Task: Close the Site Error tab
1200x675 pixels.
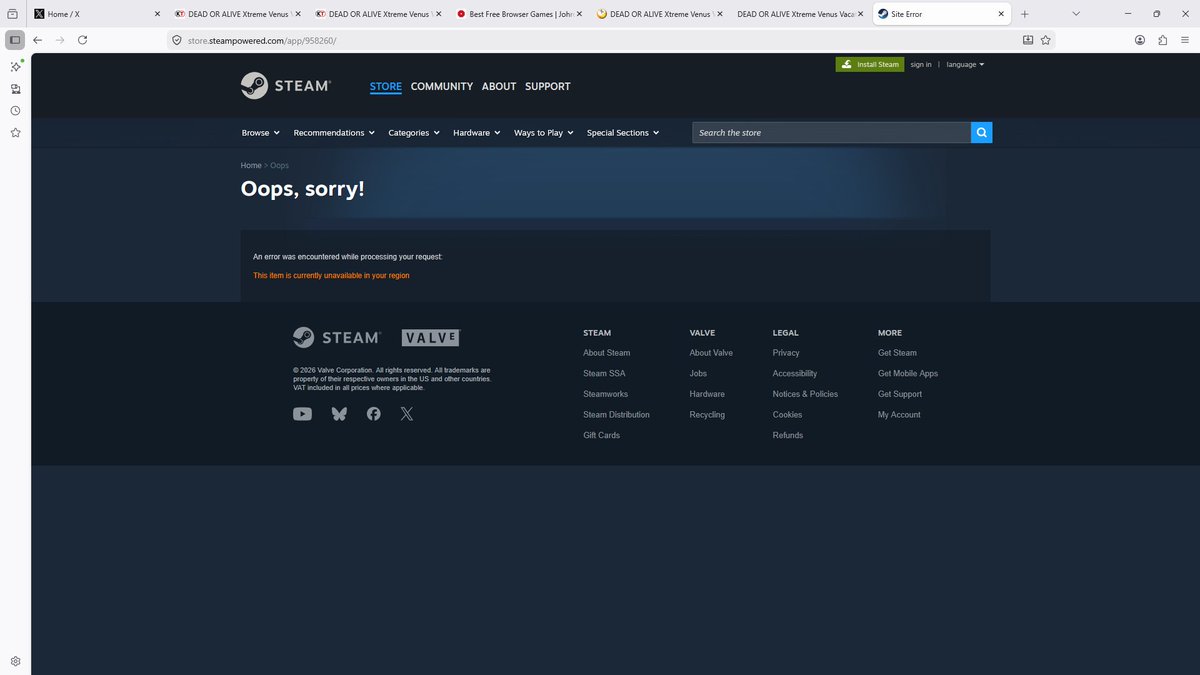Action: pyautogui.click(x=1001, y=14)
